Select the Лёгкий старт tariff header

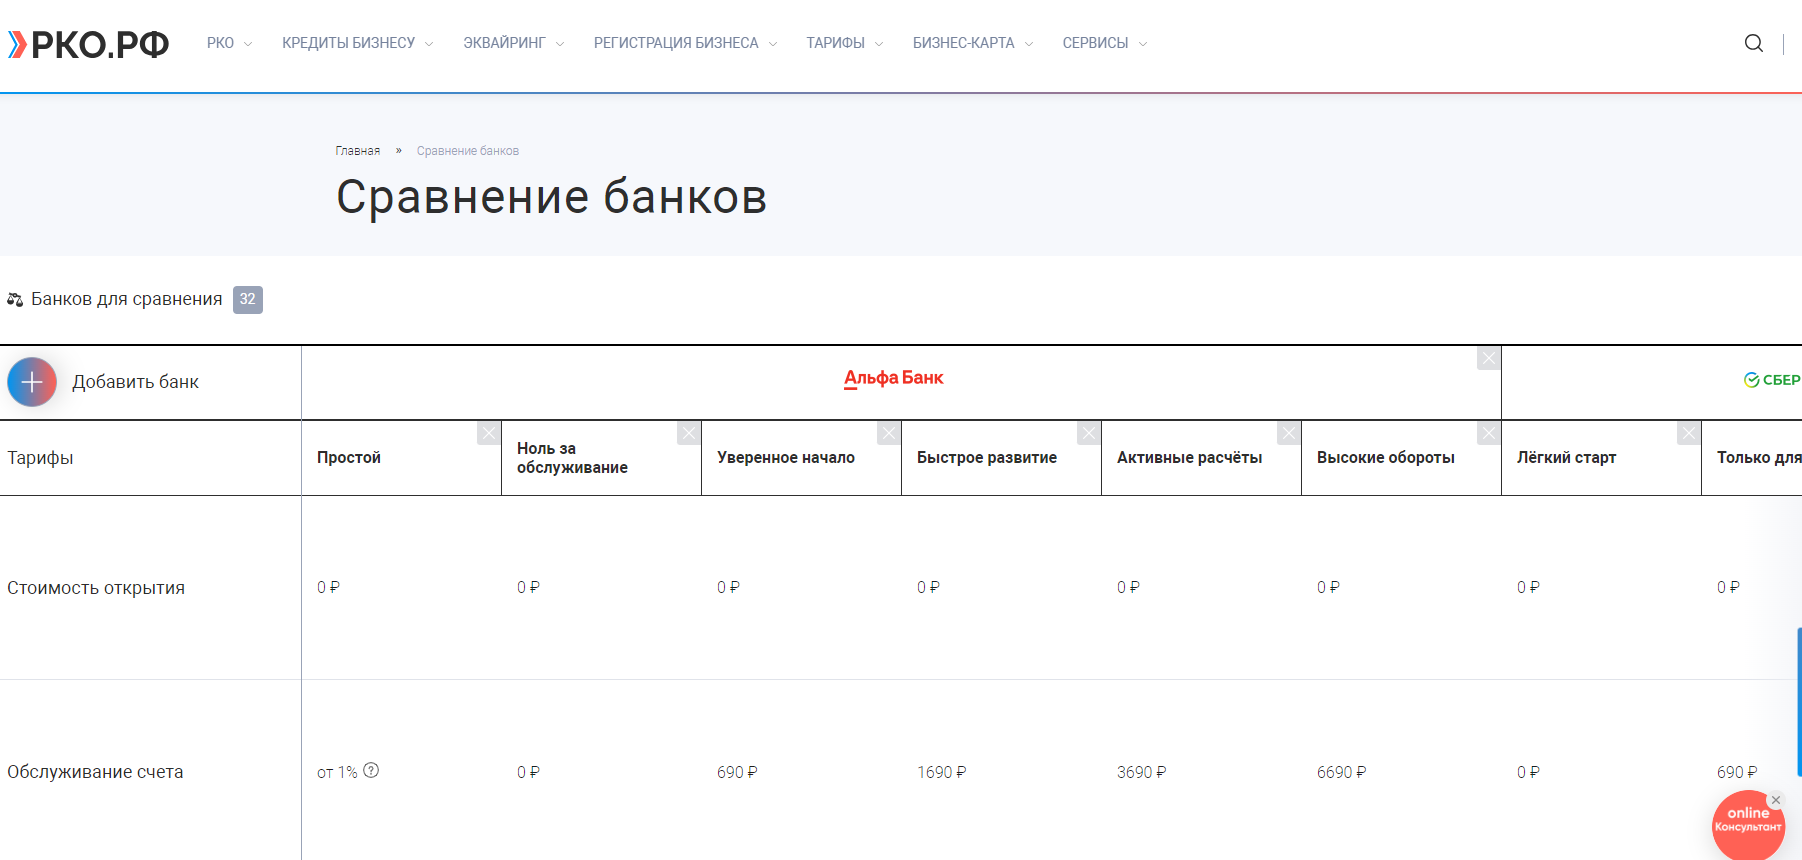pyautogui.click(x=1566, y=457)
